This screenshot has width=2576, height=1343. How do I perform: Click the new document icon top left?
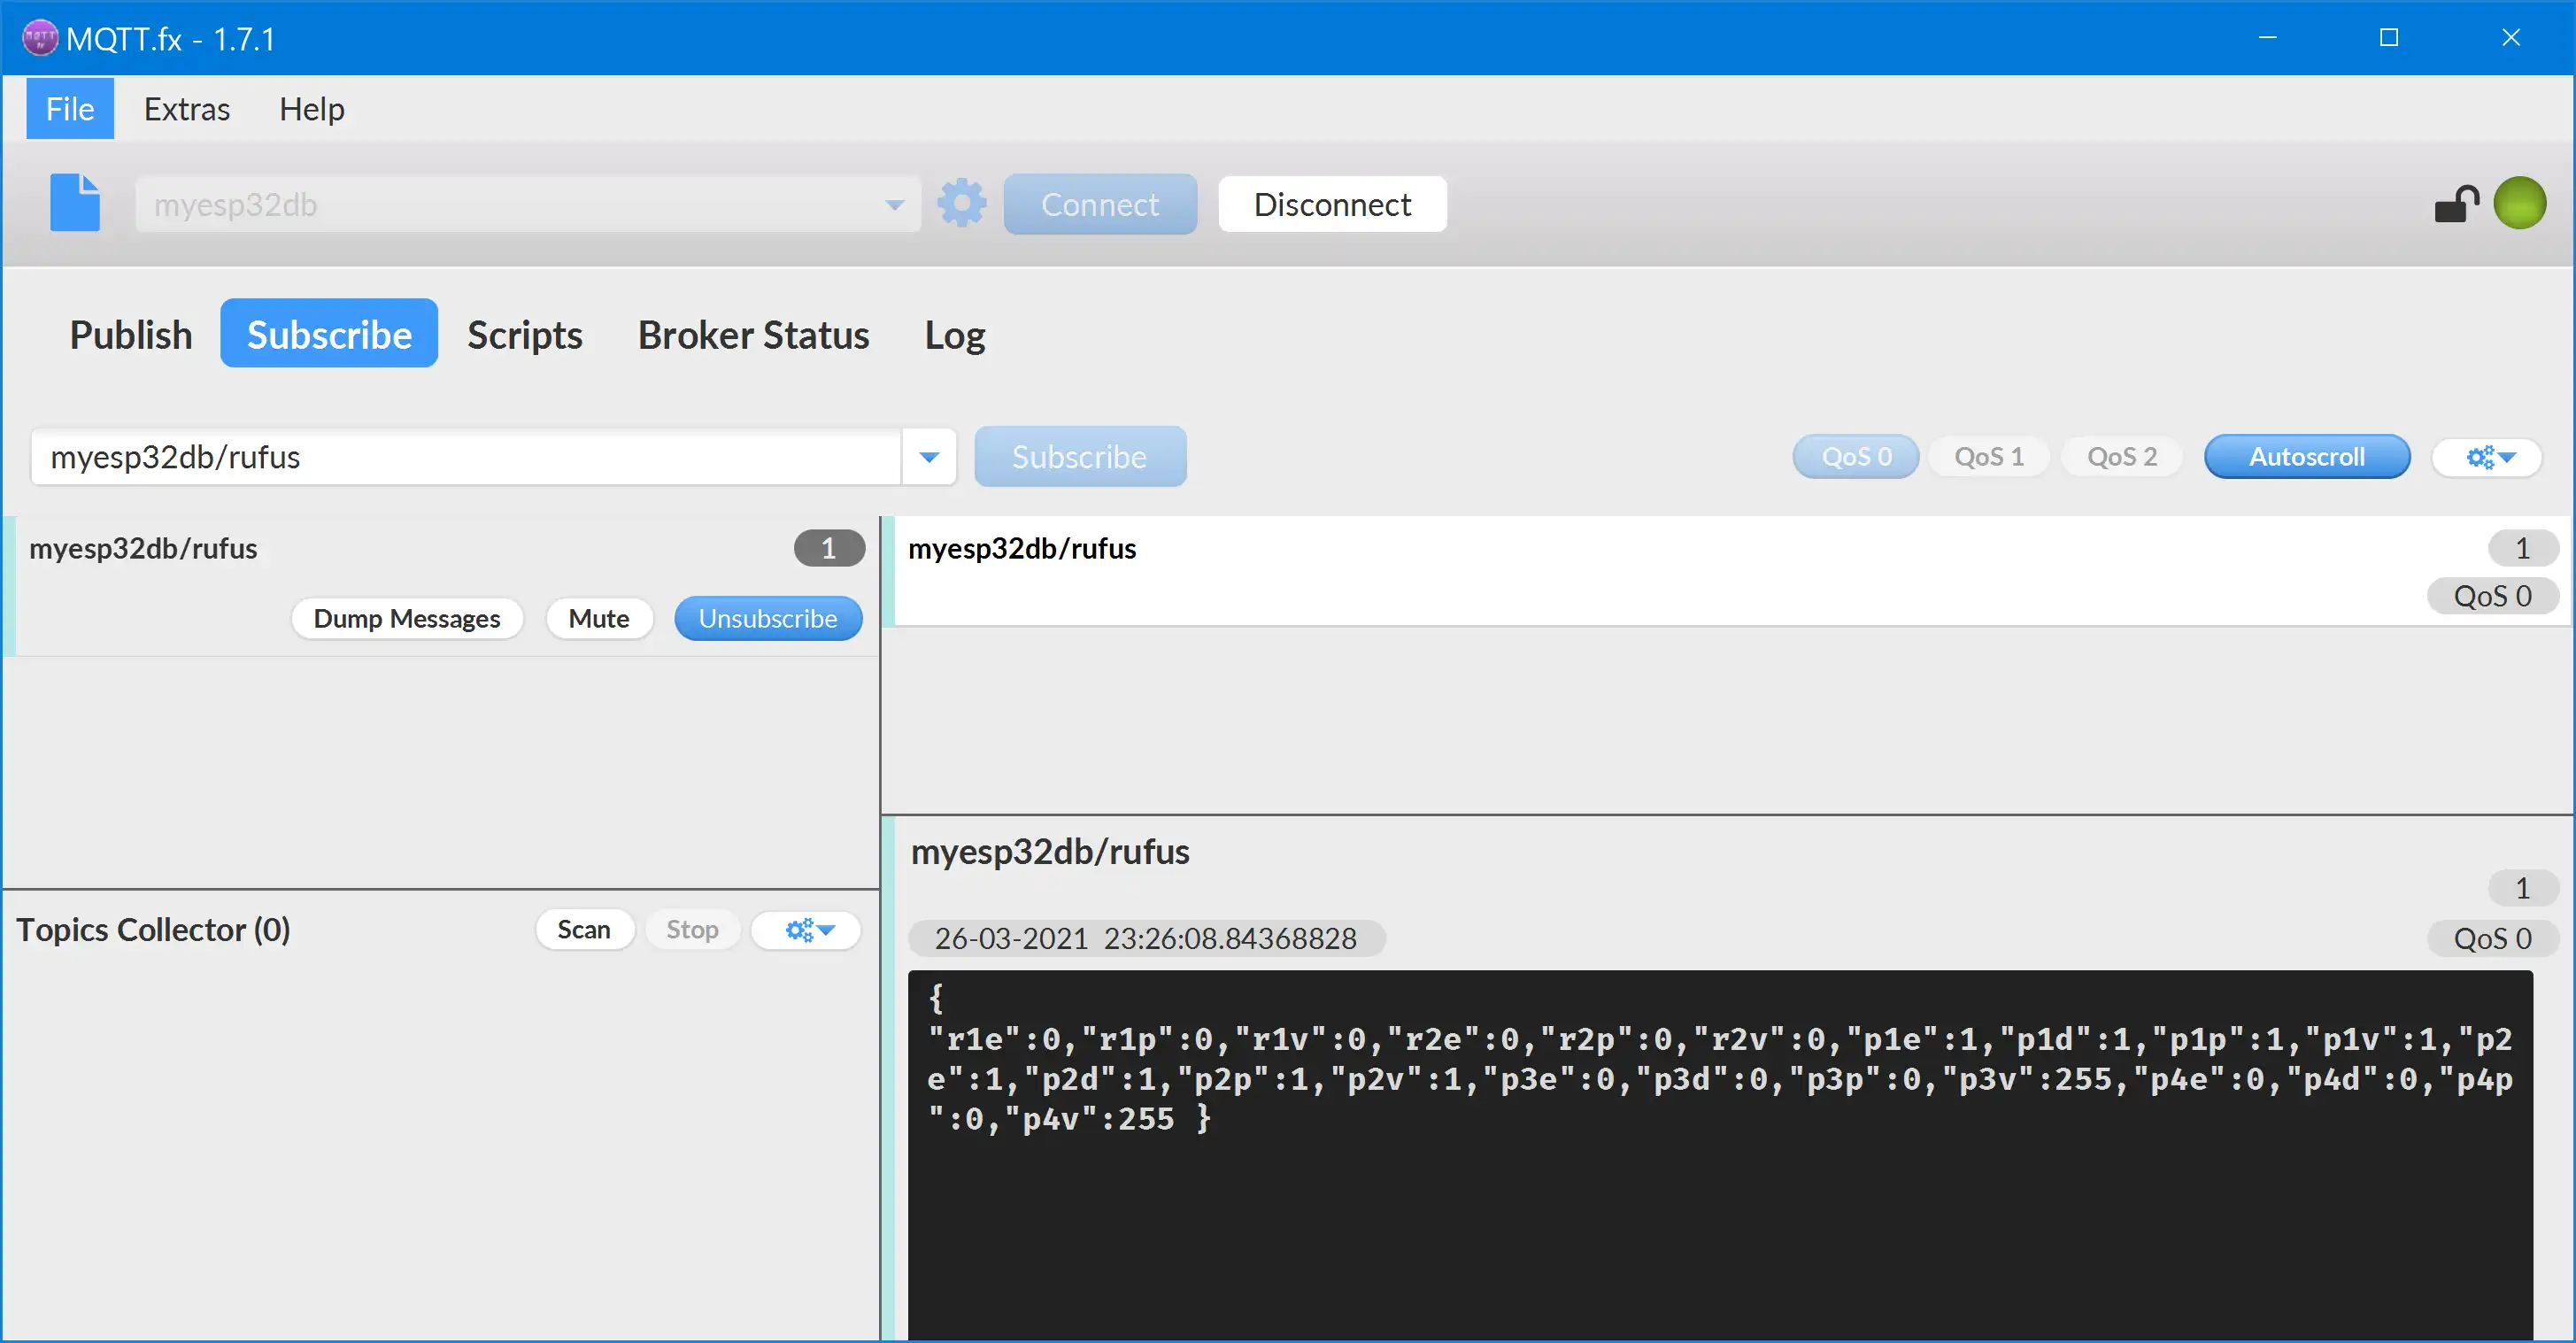75,203
